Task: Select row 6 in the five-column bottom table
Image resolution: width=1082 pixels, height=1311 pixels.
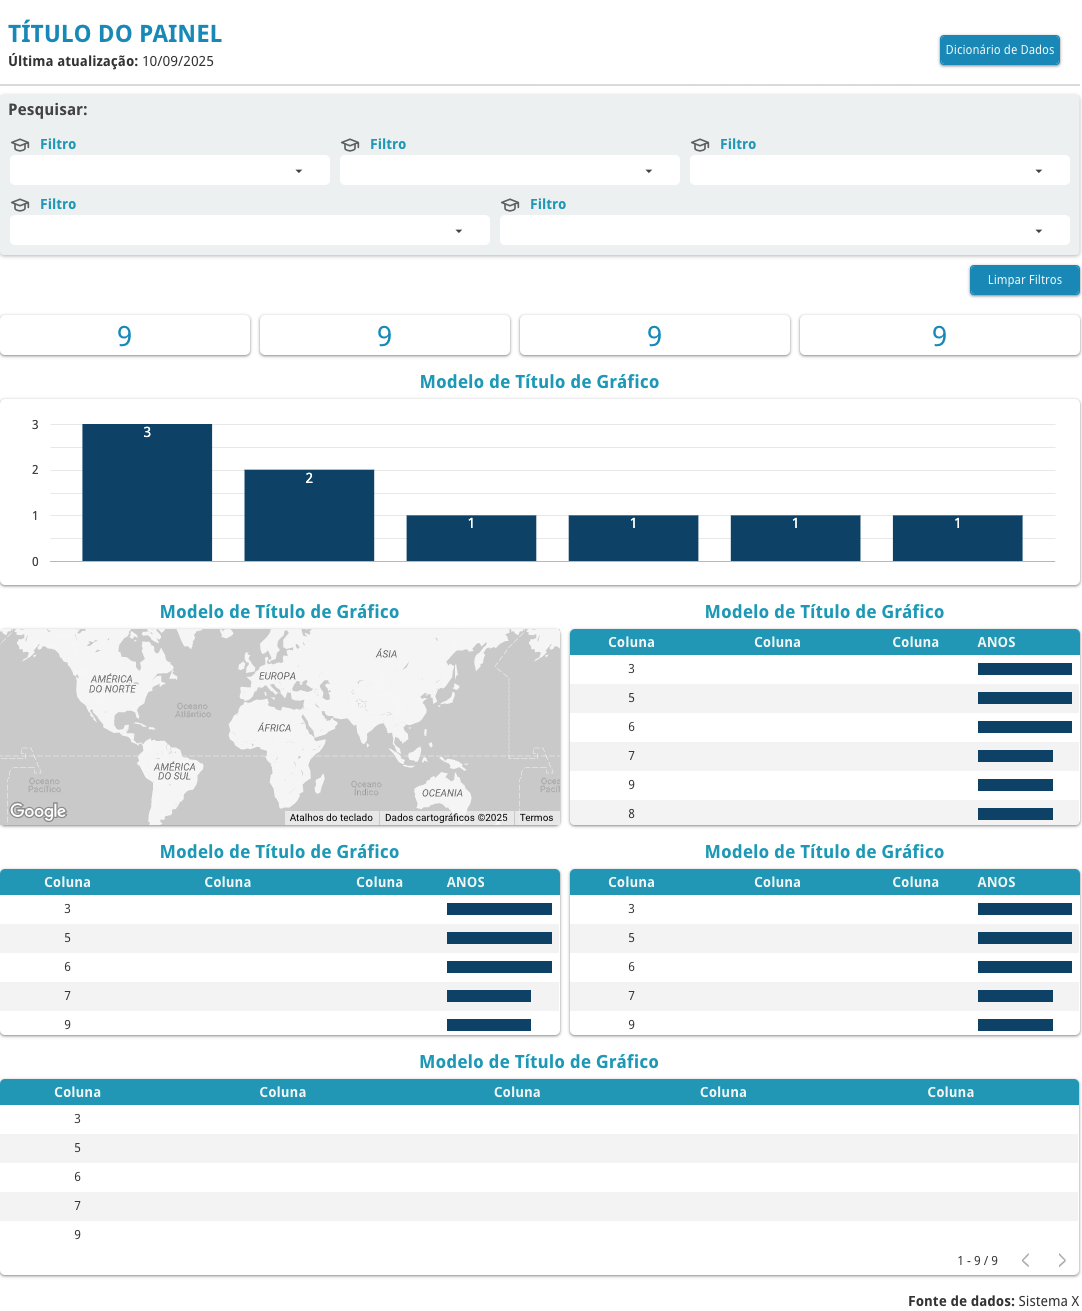Action: click(x=540, y=1177)
